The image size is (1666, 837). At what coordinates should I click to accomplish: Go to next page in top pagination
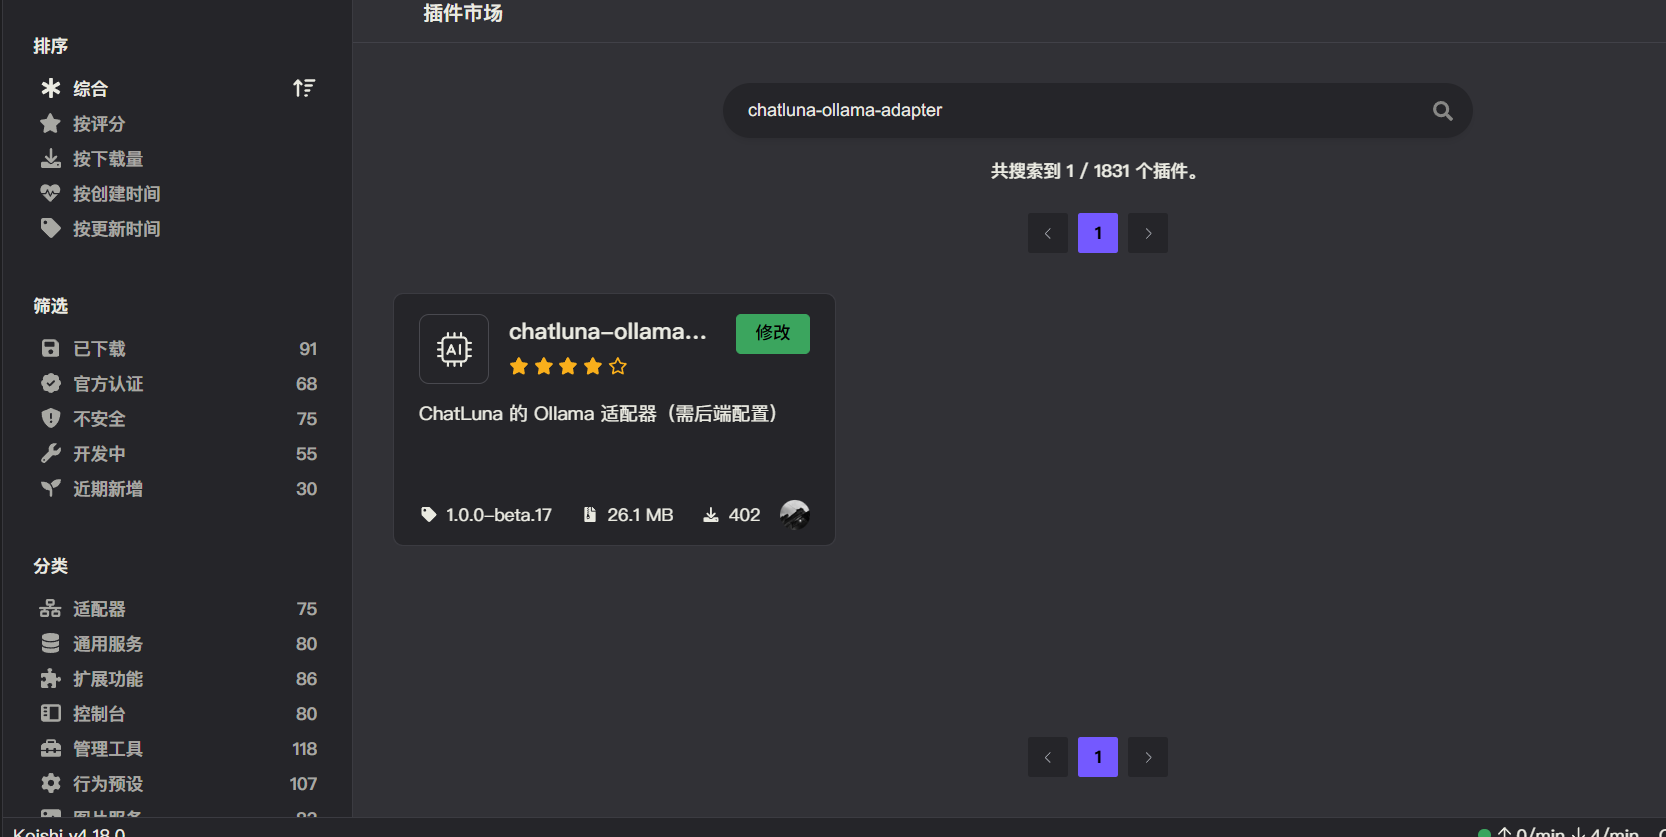pyautogui.click(x=1148, y=233)
